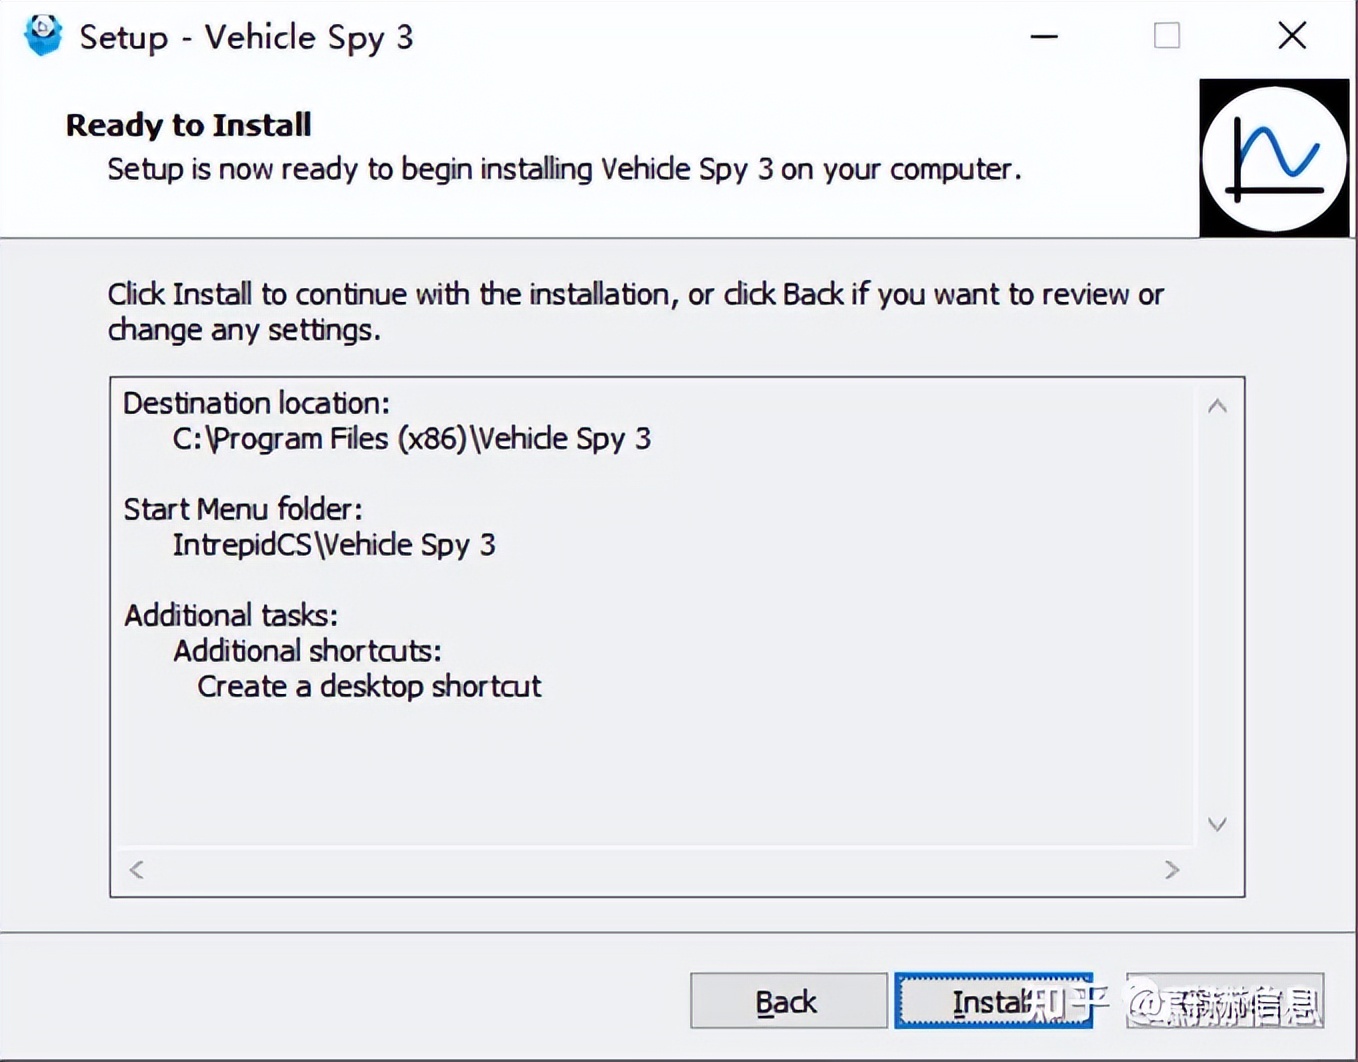This screenshot has width=1358, height=1062.
Task: Click the IntrepidCS Start Menu folder entry
Action: click(x=334, y=544)
